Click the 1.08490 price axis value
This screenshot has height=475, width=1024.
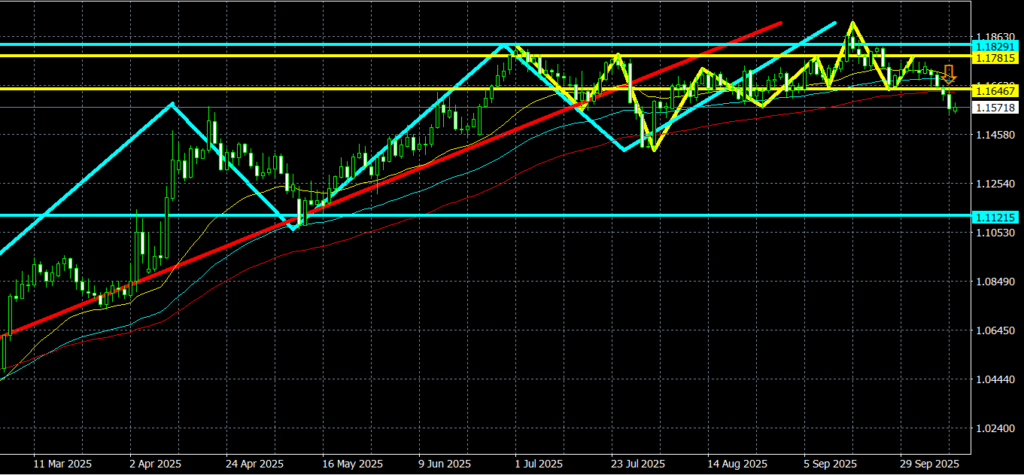point(995,282)
